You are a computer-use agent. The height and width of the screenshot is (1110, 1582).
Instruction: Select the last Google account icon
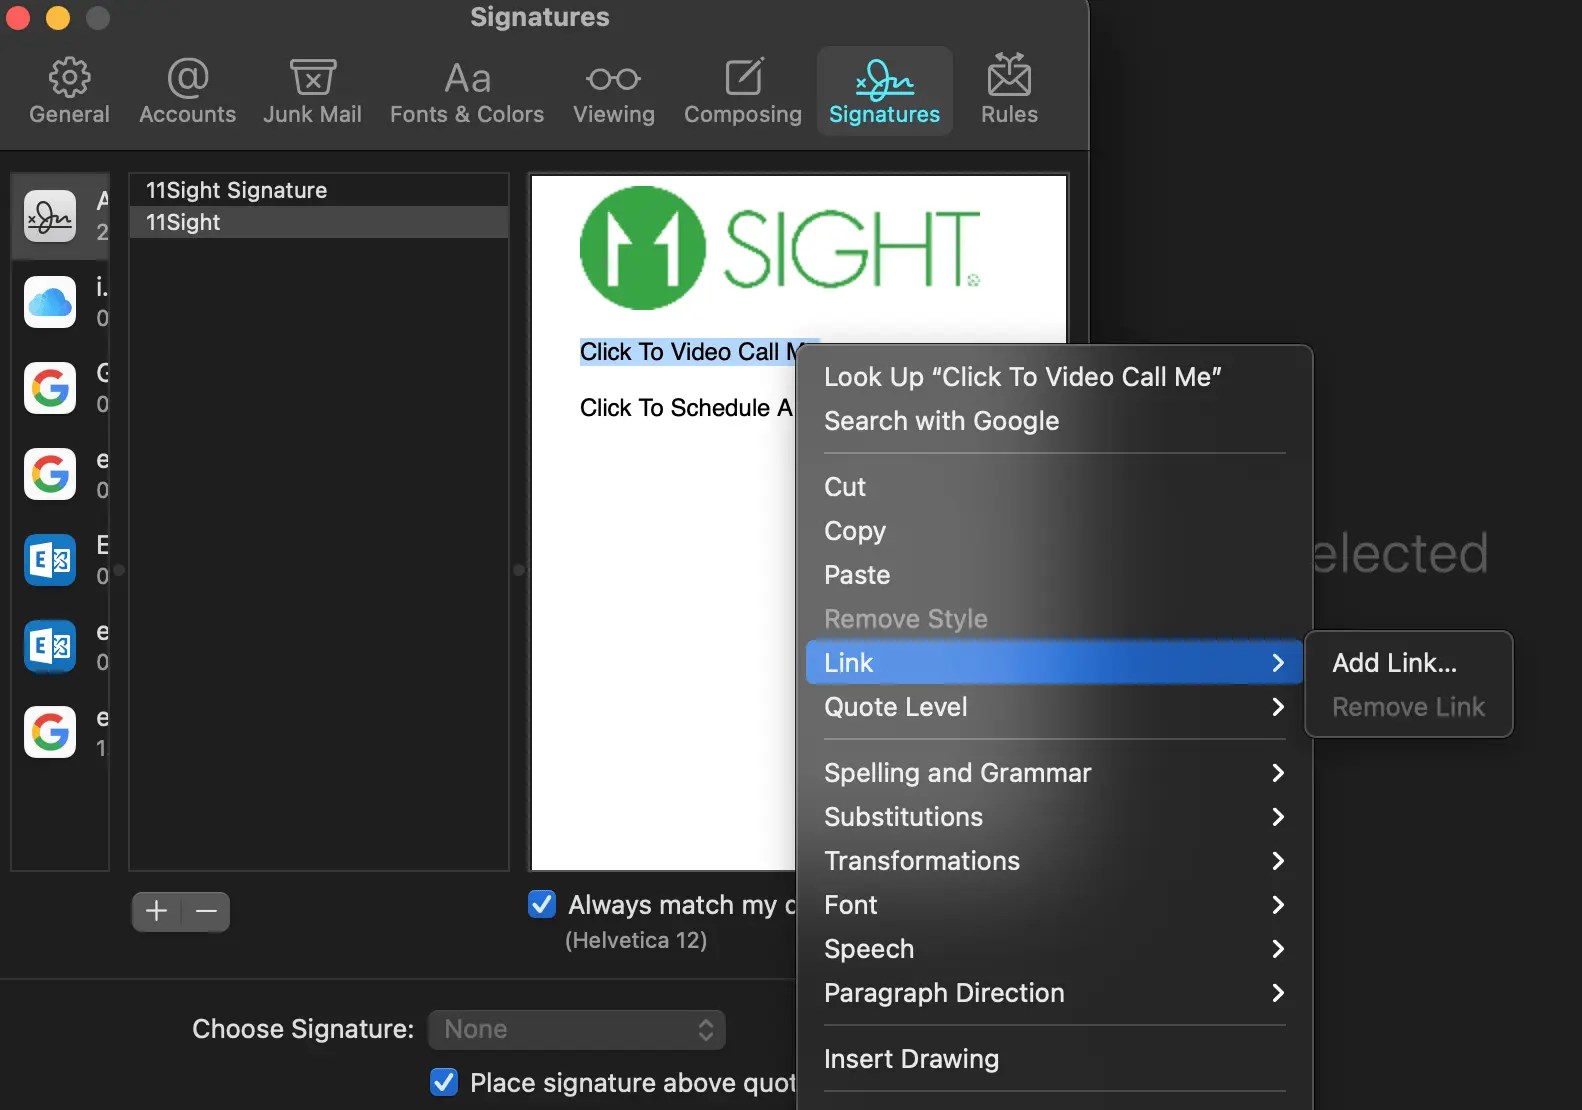click(50, 732)
